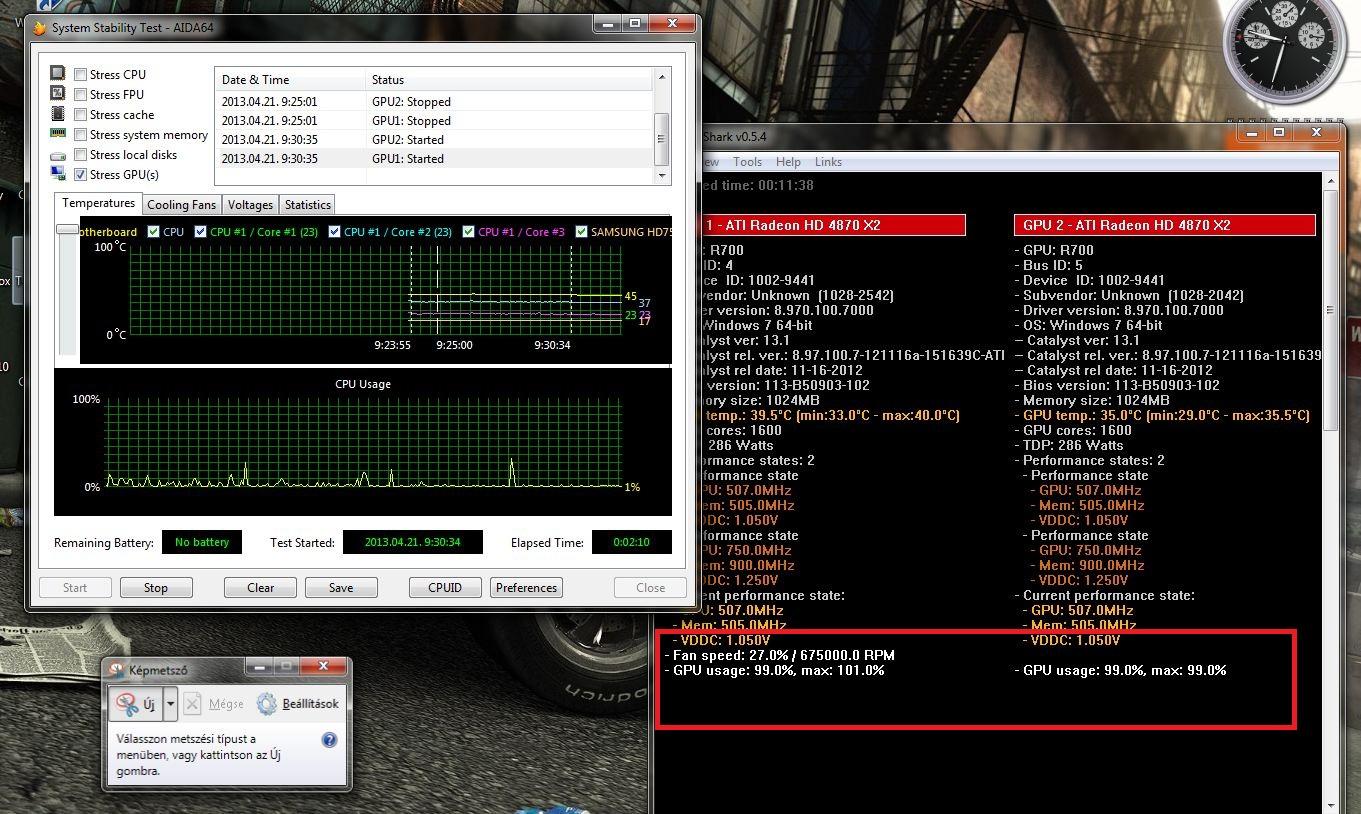Click GPU 2 'TDP: 286 Watts' line
The image size is (1361, 814).
click(x=1069, y=445)
